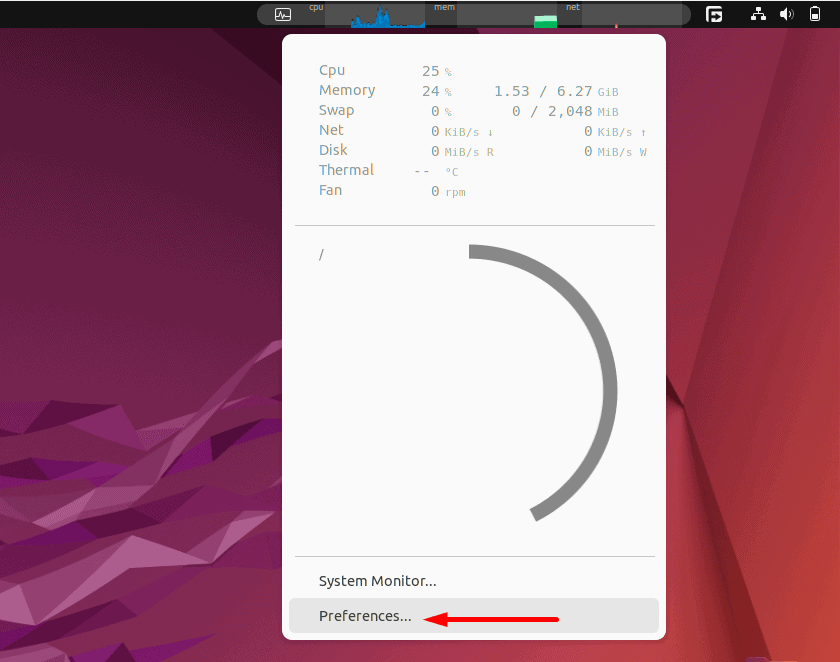Click the volume speaker tray icon
The image size is (840, 662).
click(x=786, y=14)
